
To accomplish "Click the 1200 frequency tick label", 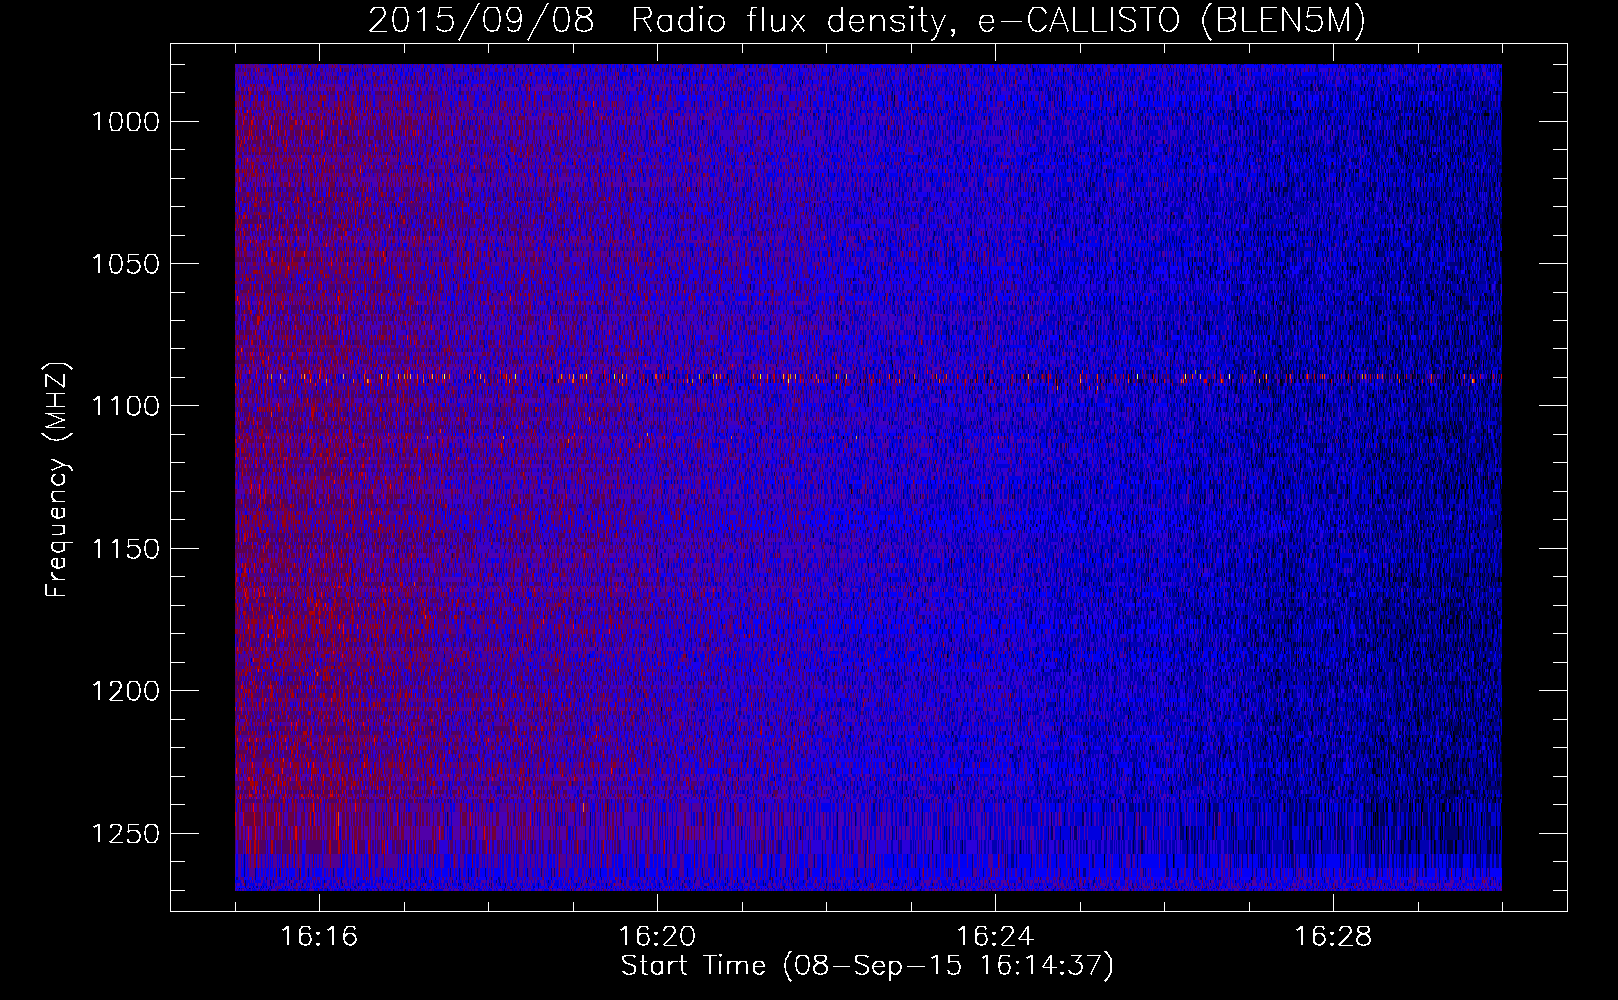I will pos(126,691).
